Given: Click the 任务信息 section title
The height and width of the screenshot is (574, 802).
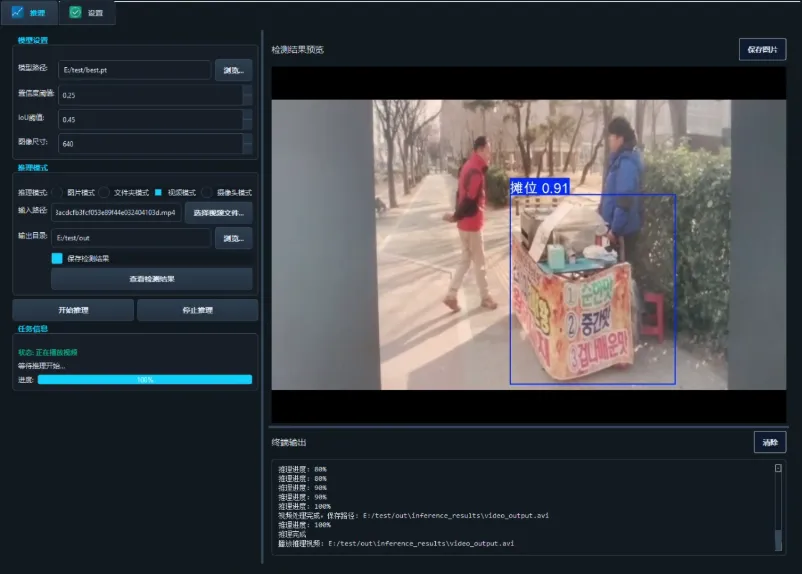Looking at the screenshot, I should 33,328.
